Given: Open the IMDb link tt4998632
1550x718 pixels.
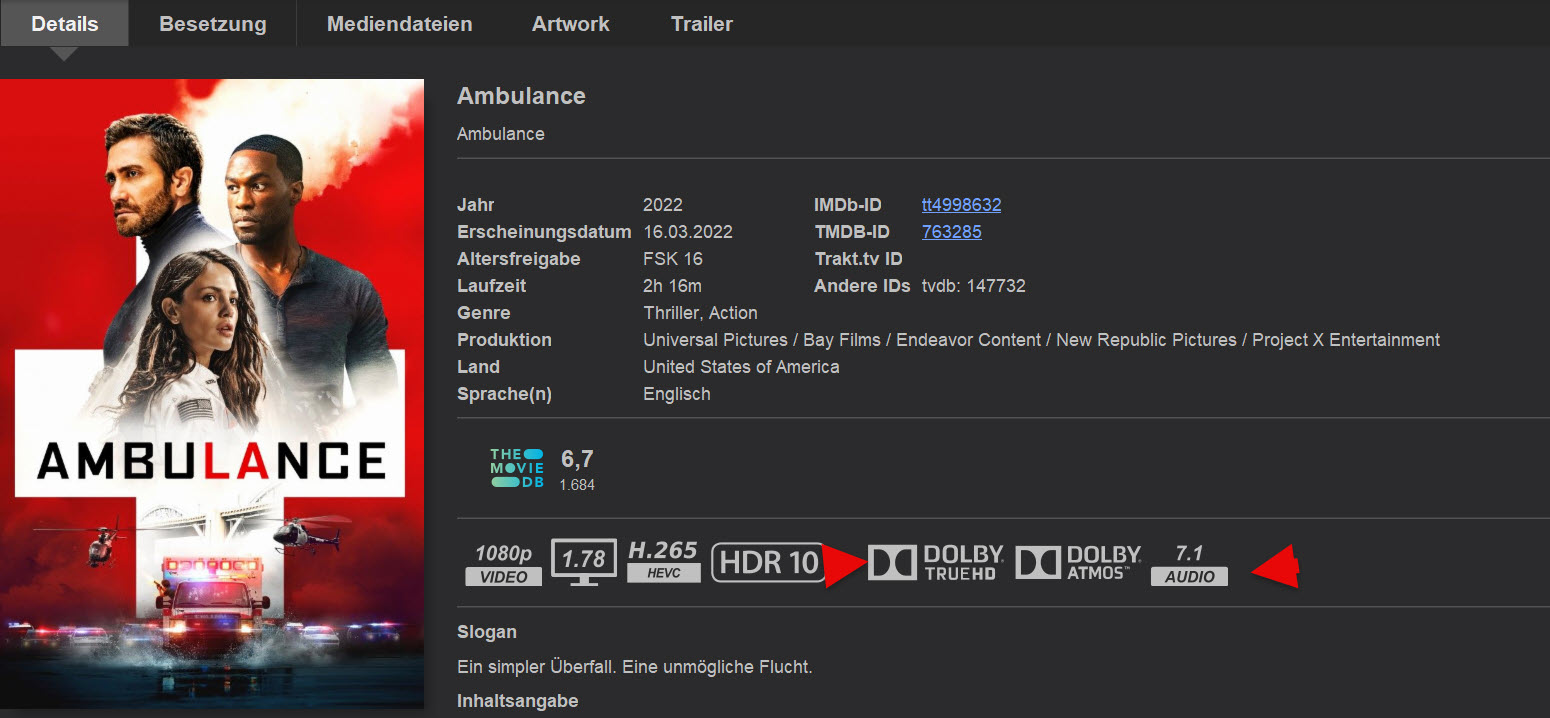Looking at the screenshot, I should [x=961, y=205].
